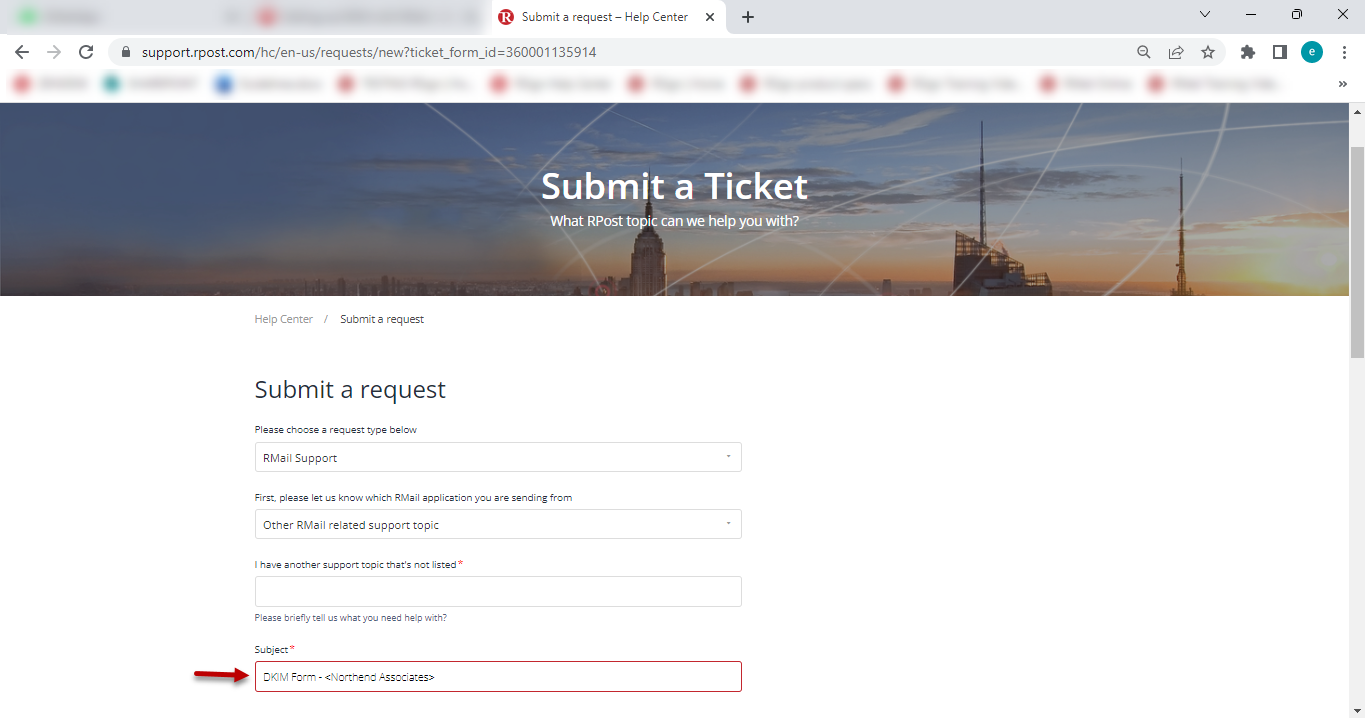This screenshot has height=718, width=1365.
Task: Follow the Help Center breadcrumb link
Action: [284, 319]
